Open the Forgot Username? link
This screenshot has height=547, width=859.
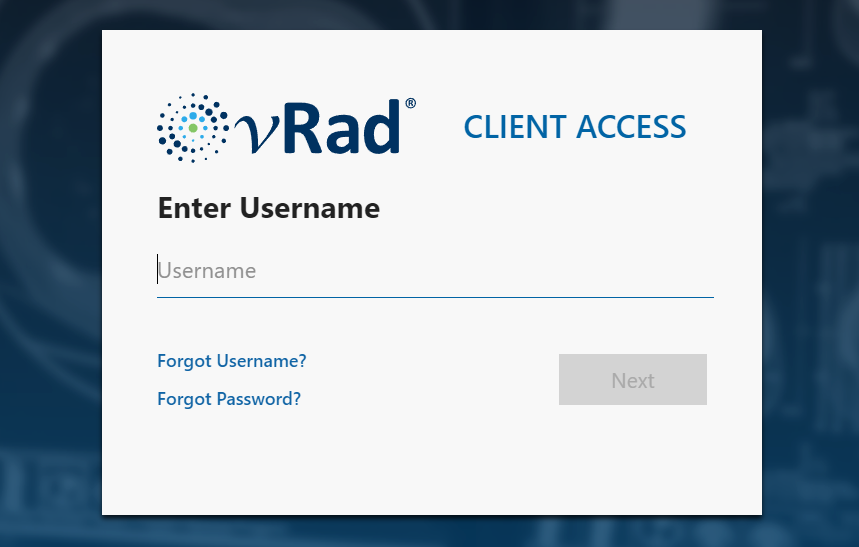tap(232, 361)
